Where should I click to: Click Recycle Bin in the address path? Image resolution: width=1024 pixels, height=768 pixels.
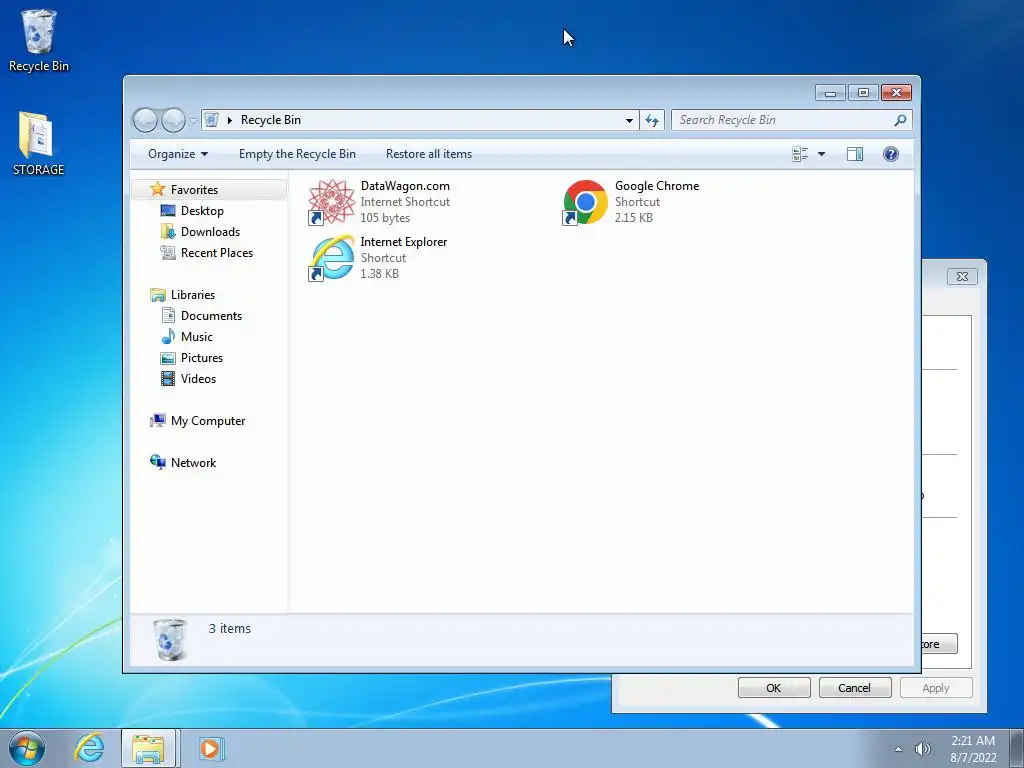tap(270, 120)
